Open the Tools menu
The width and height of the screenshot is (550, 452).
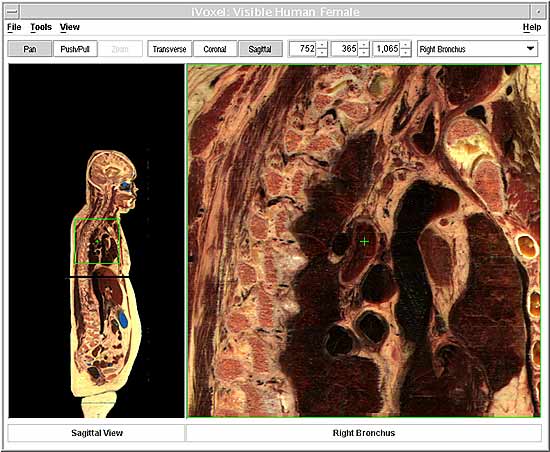click(x=41, y=27)
